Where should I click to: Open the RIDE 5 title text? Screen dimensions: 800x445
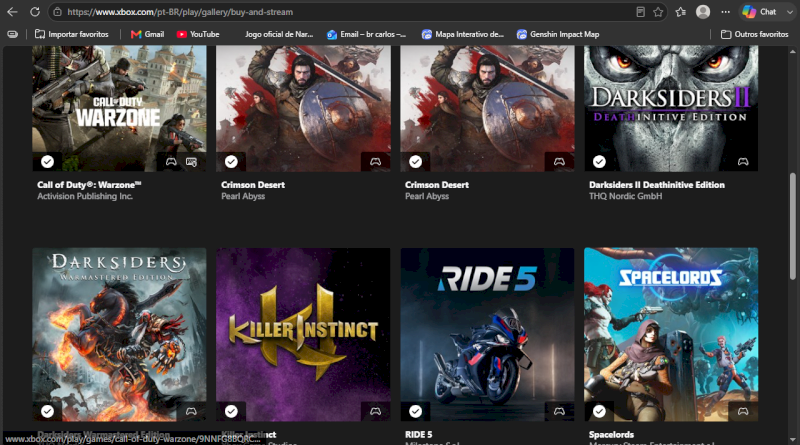[x=418, y=435]
